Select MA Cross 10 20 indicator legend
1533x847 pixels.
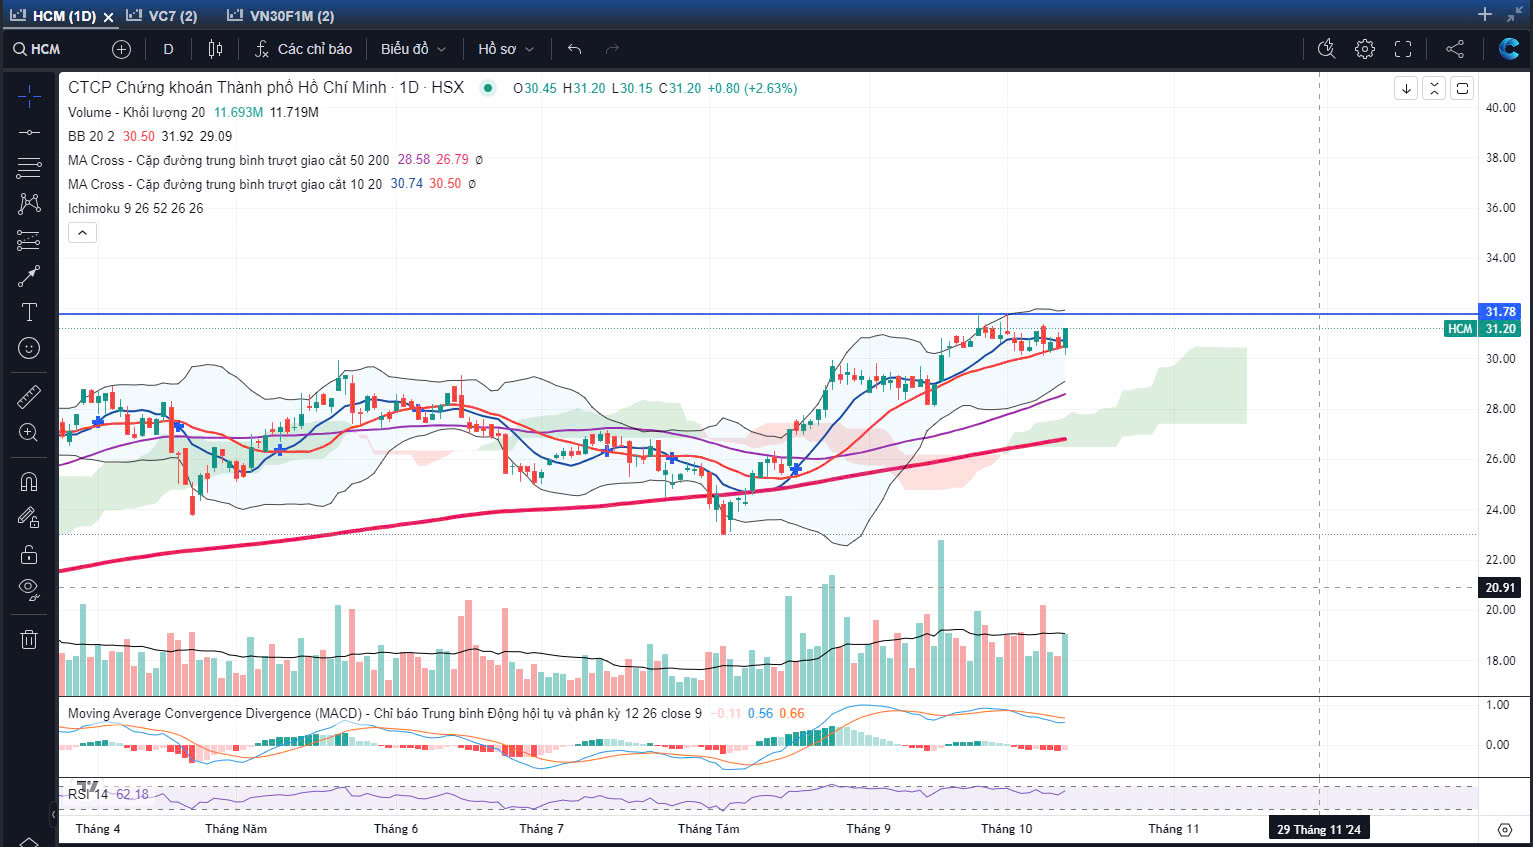point(225,184)
